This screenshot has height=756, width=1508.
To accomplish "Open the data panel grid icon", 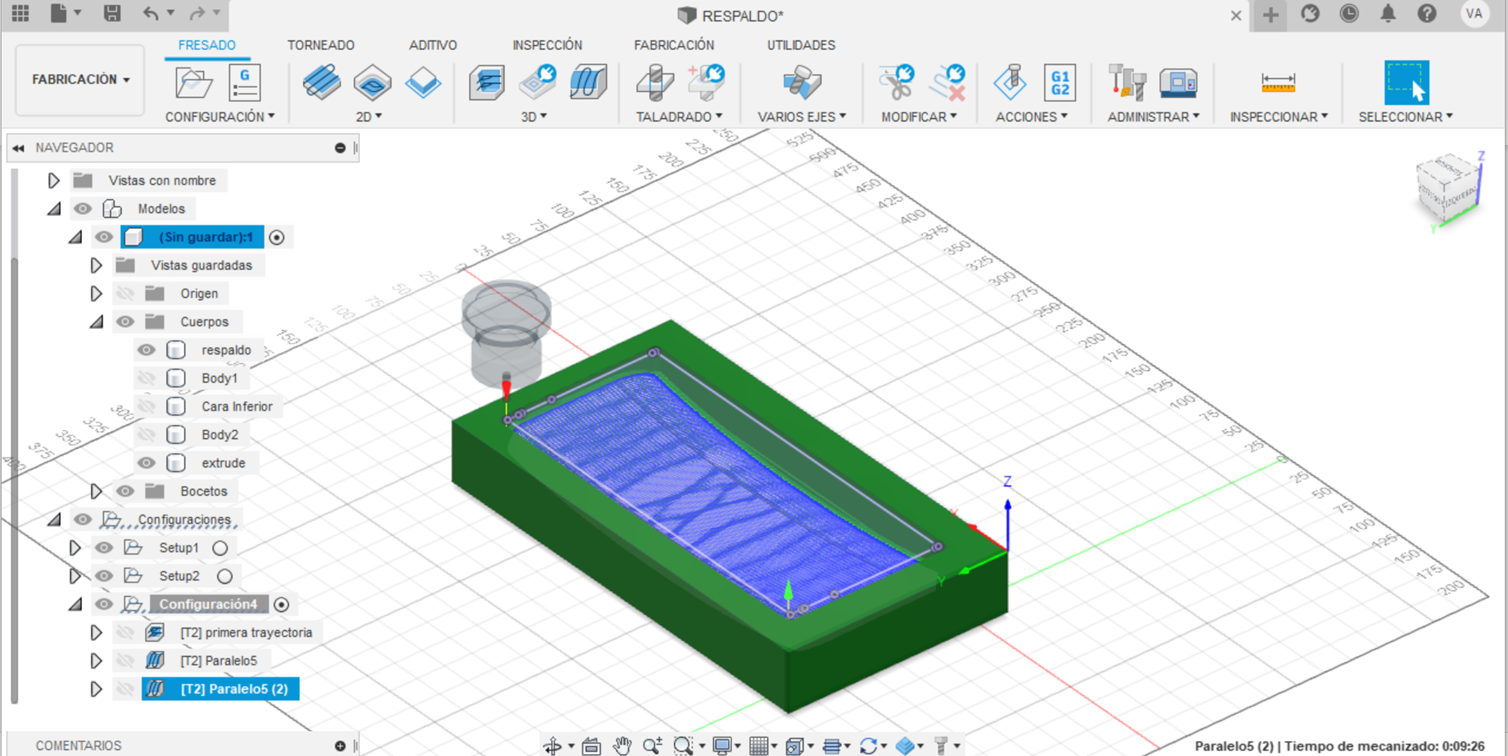I will tap(20, 14).
